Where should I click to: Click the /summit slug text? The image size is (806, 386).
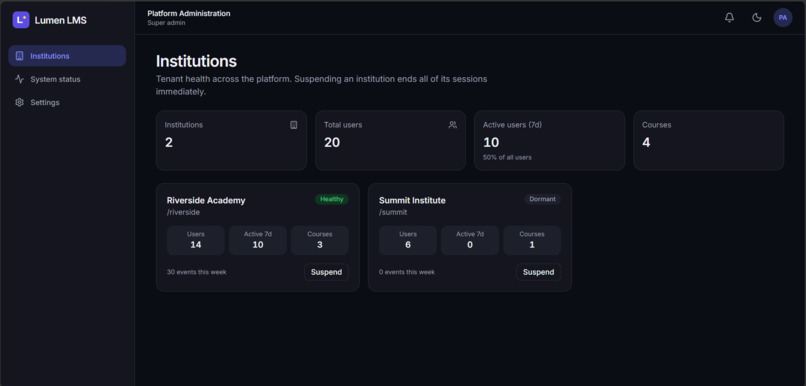click(393, 212)
